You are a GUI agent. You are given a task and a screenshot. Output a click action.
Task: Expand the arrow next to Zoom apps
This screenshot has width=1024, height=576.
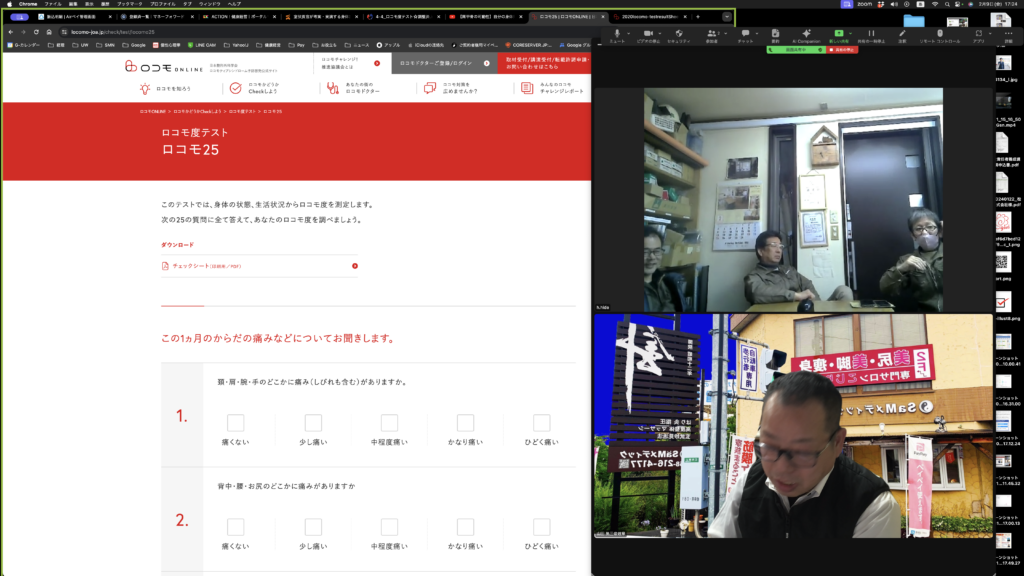(990, 33)
